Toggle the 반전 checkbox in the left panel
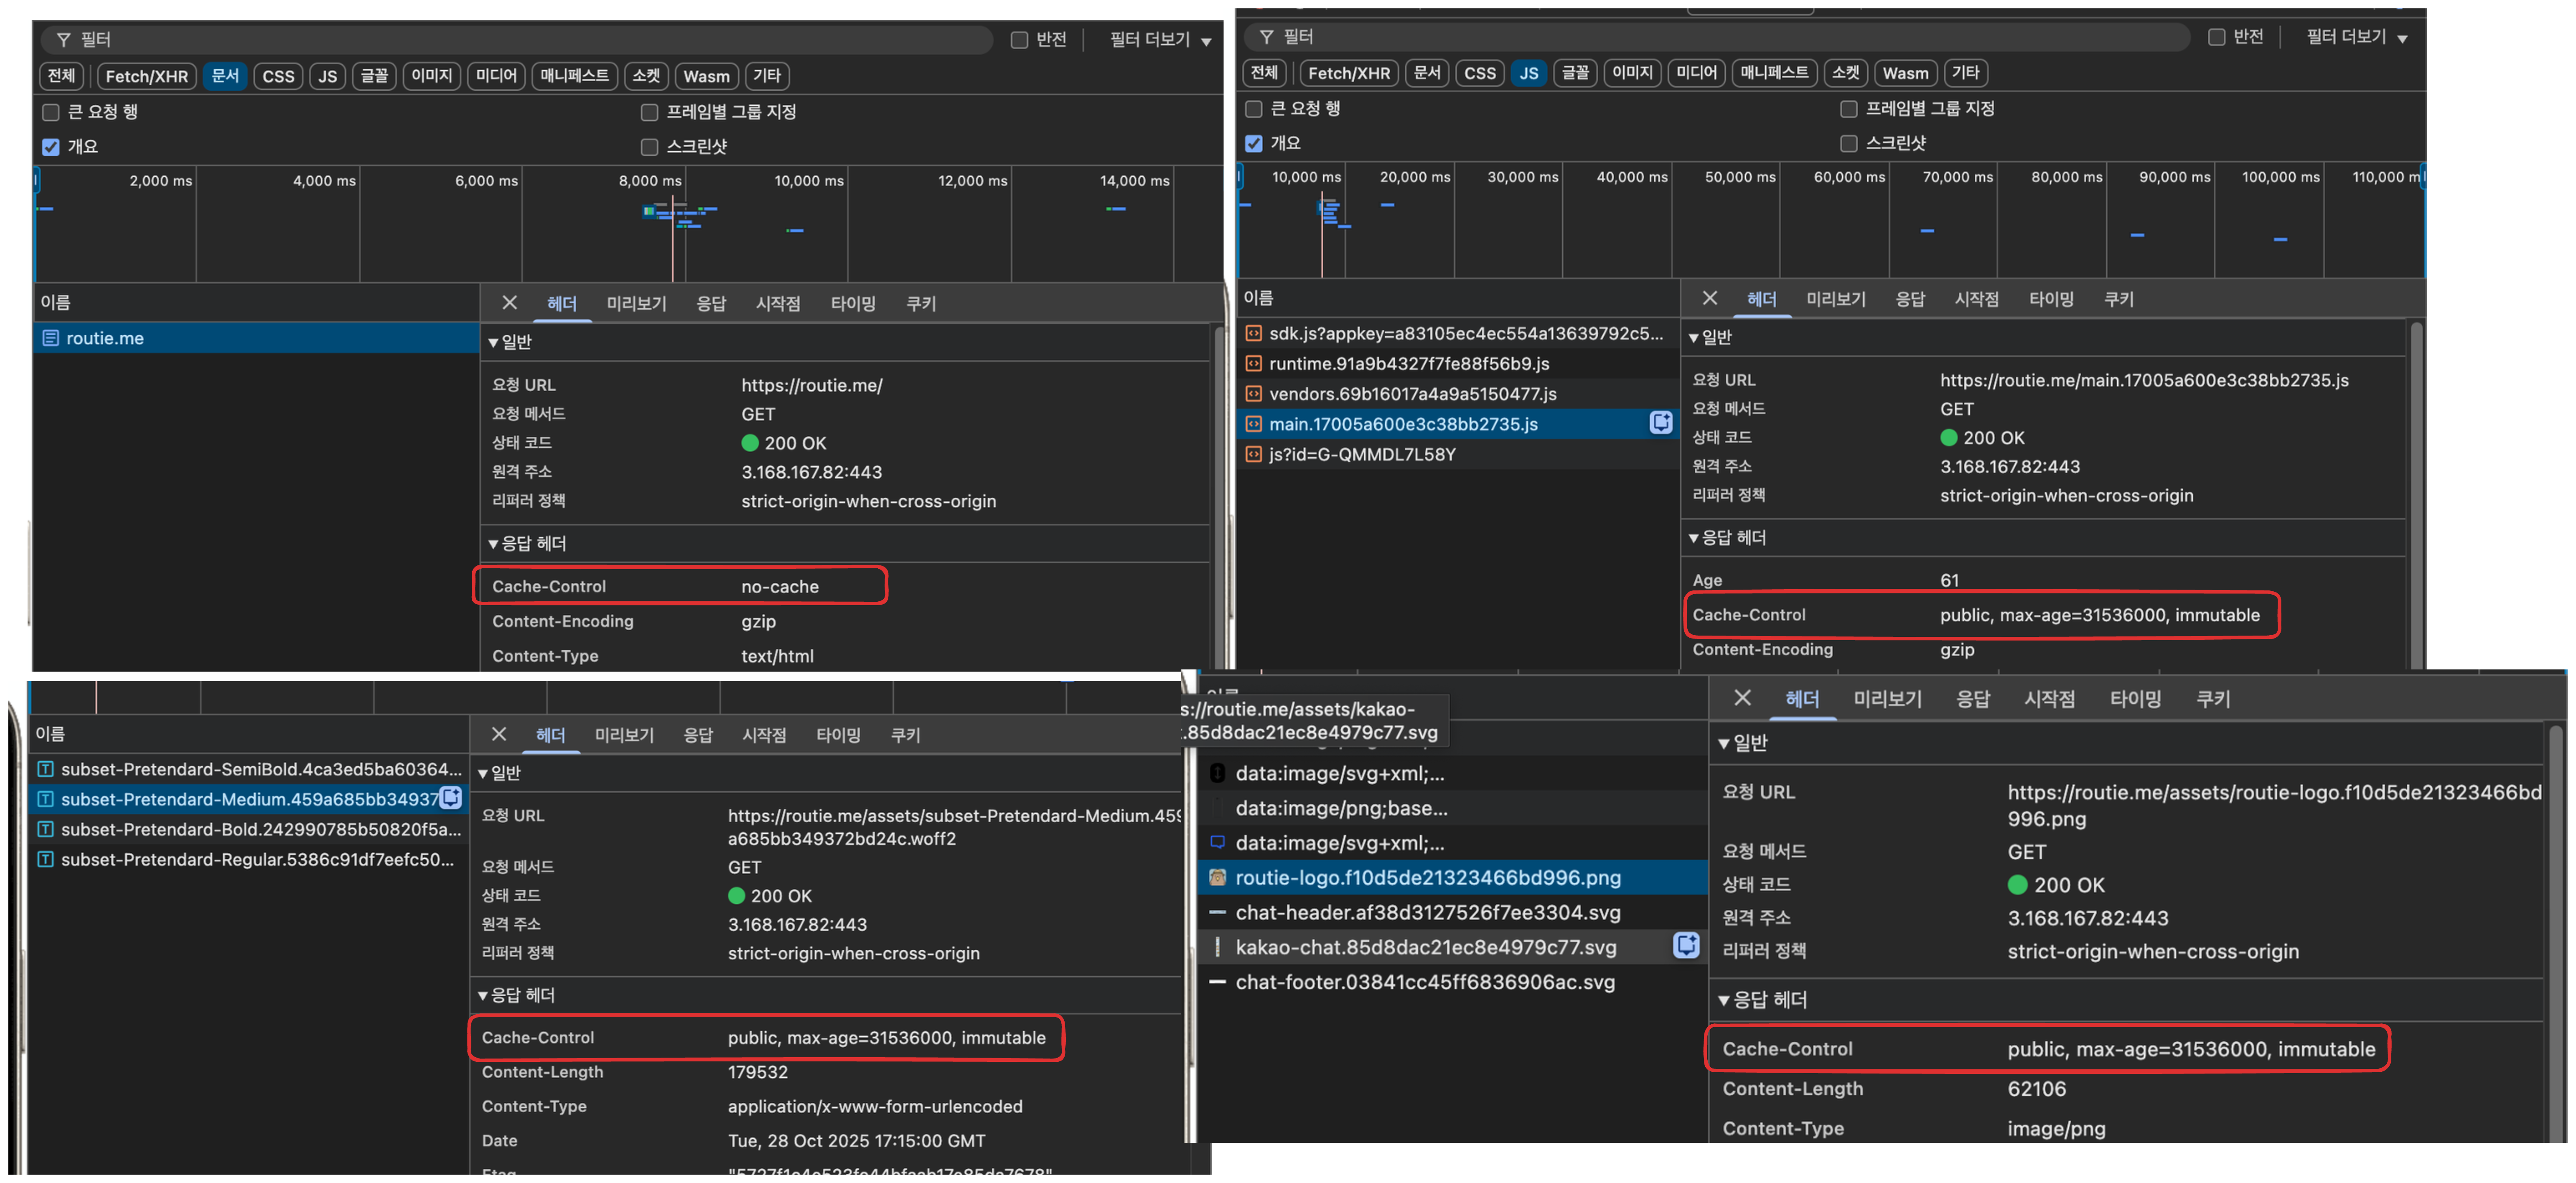The width and height of the screenshot is (2576, 1183). (x=1019, y=40)
